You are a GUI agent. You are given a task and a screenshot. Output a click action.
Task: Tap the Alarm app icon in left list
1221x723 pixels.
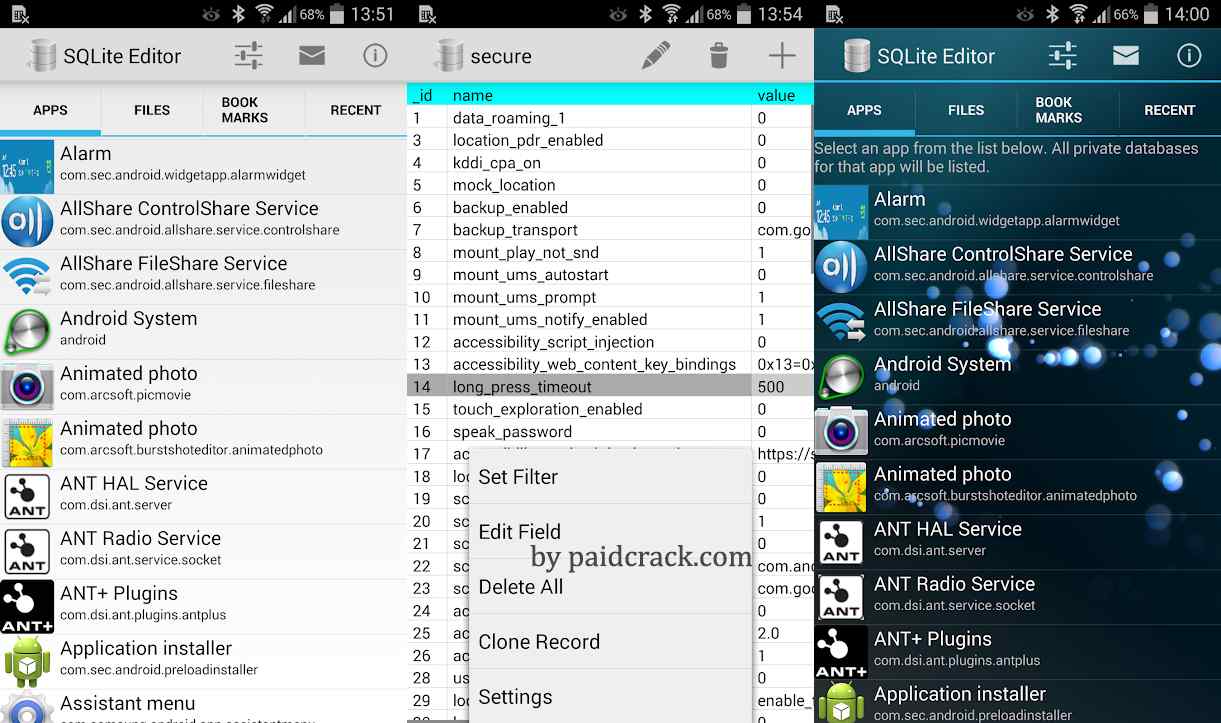(x=27, y=166)
